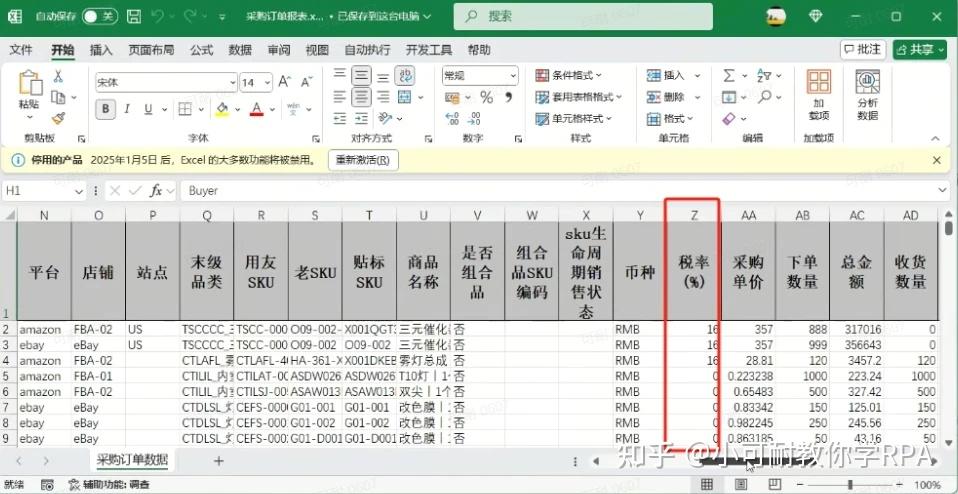Click Increase Decimal icon

pyautogui.click(x=452, y=118)
